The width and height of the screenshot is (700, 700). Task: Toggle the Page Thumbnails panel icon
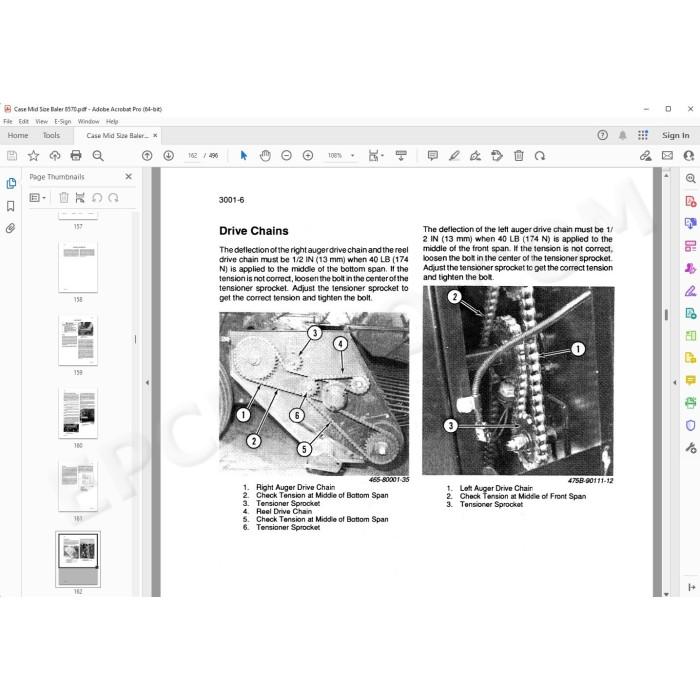[11, 183]
